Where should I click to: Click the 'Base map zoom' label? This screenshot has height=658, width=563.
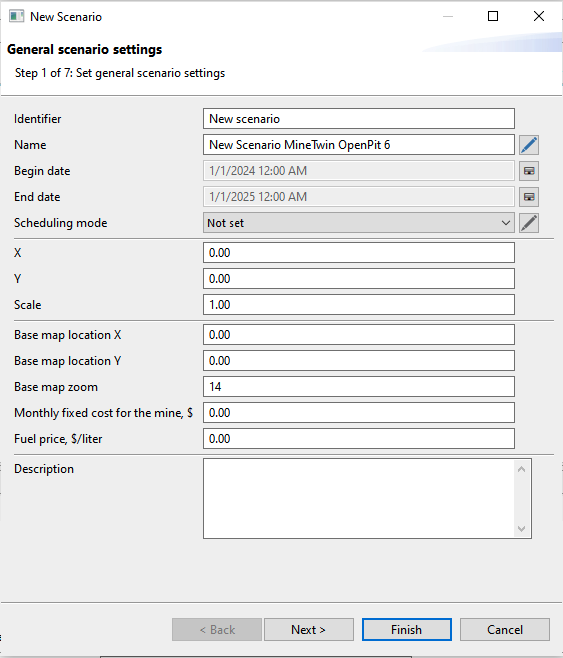[x=56, y=387]
